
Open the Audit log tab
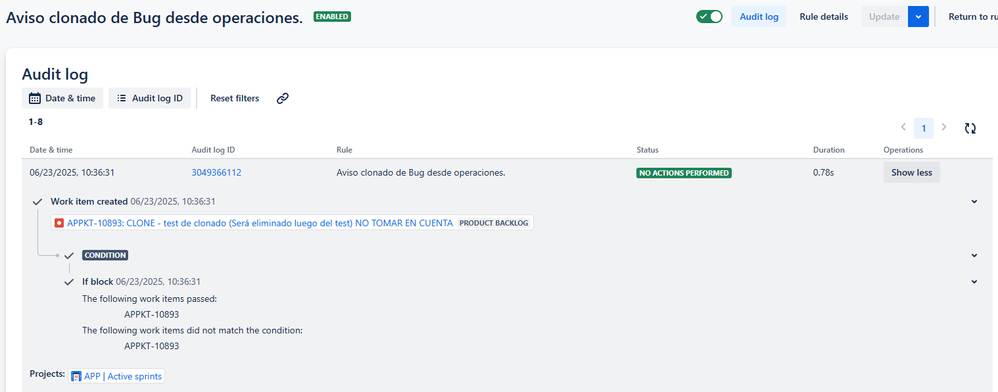pos(759,17)
